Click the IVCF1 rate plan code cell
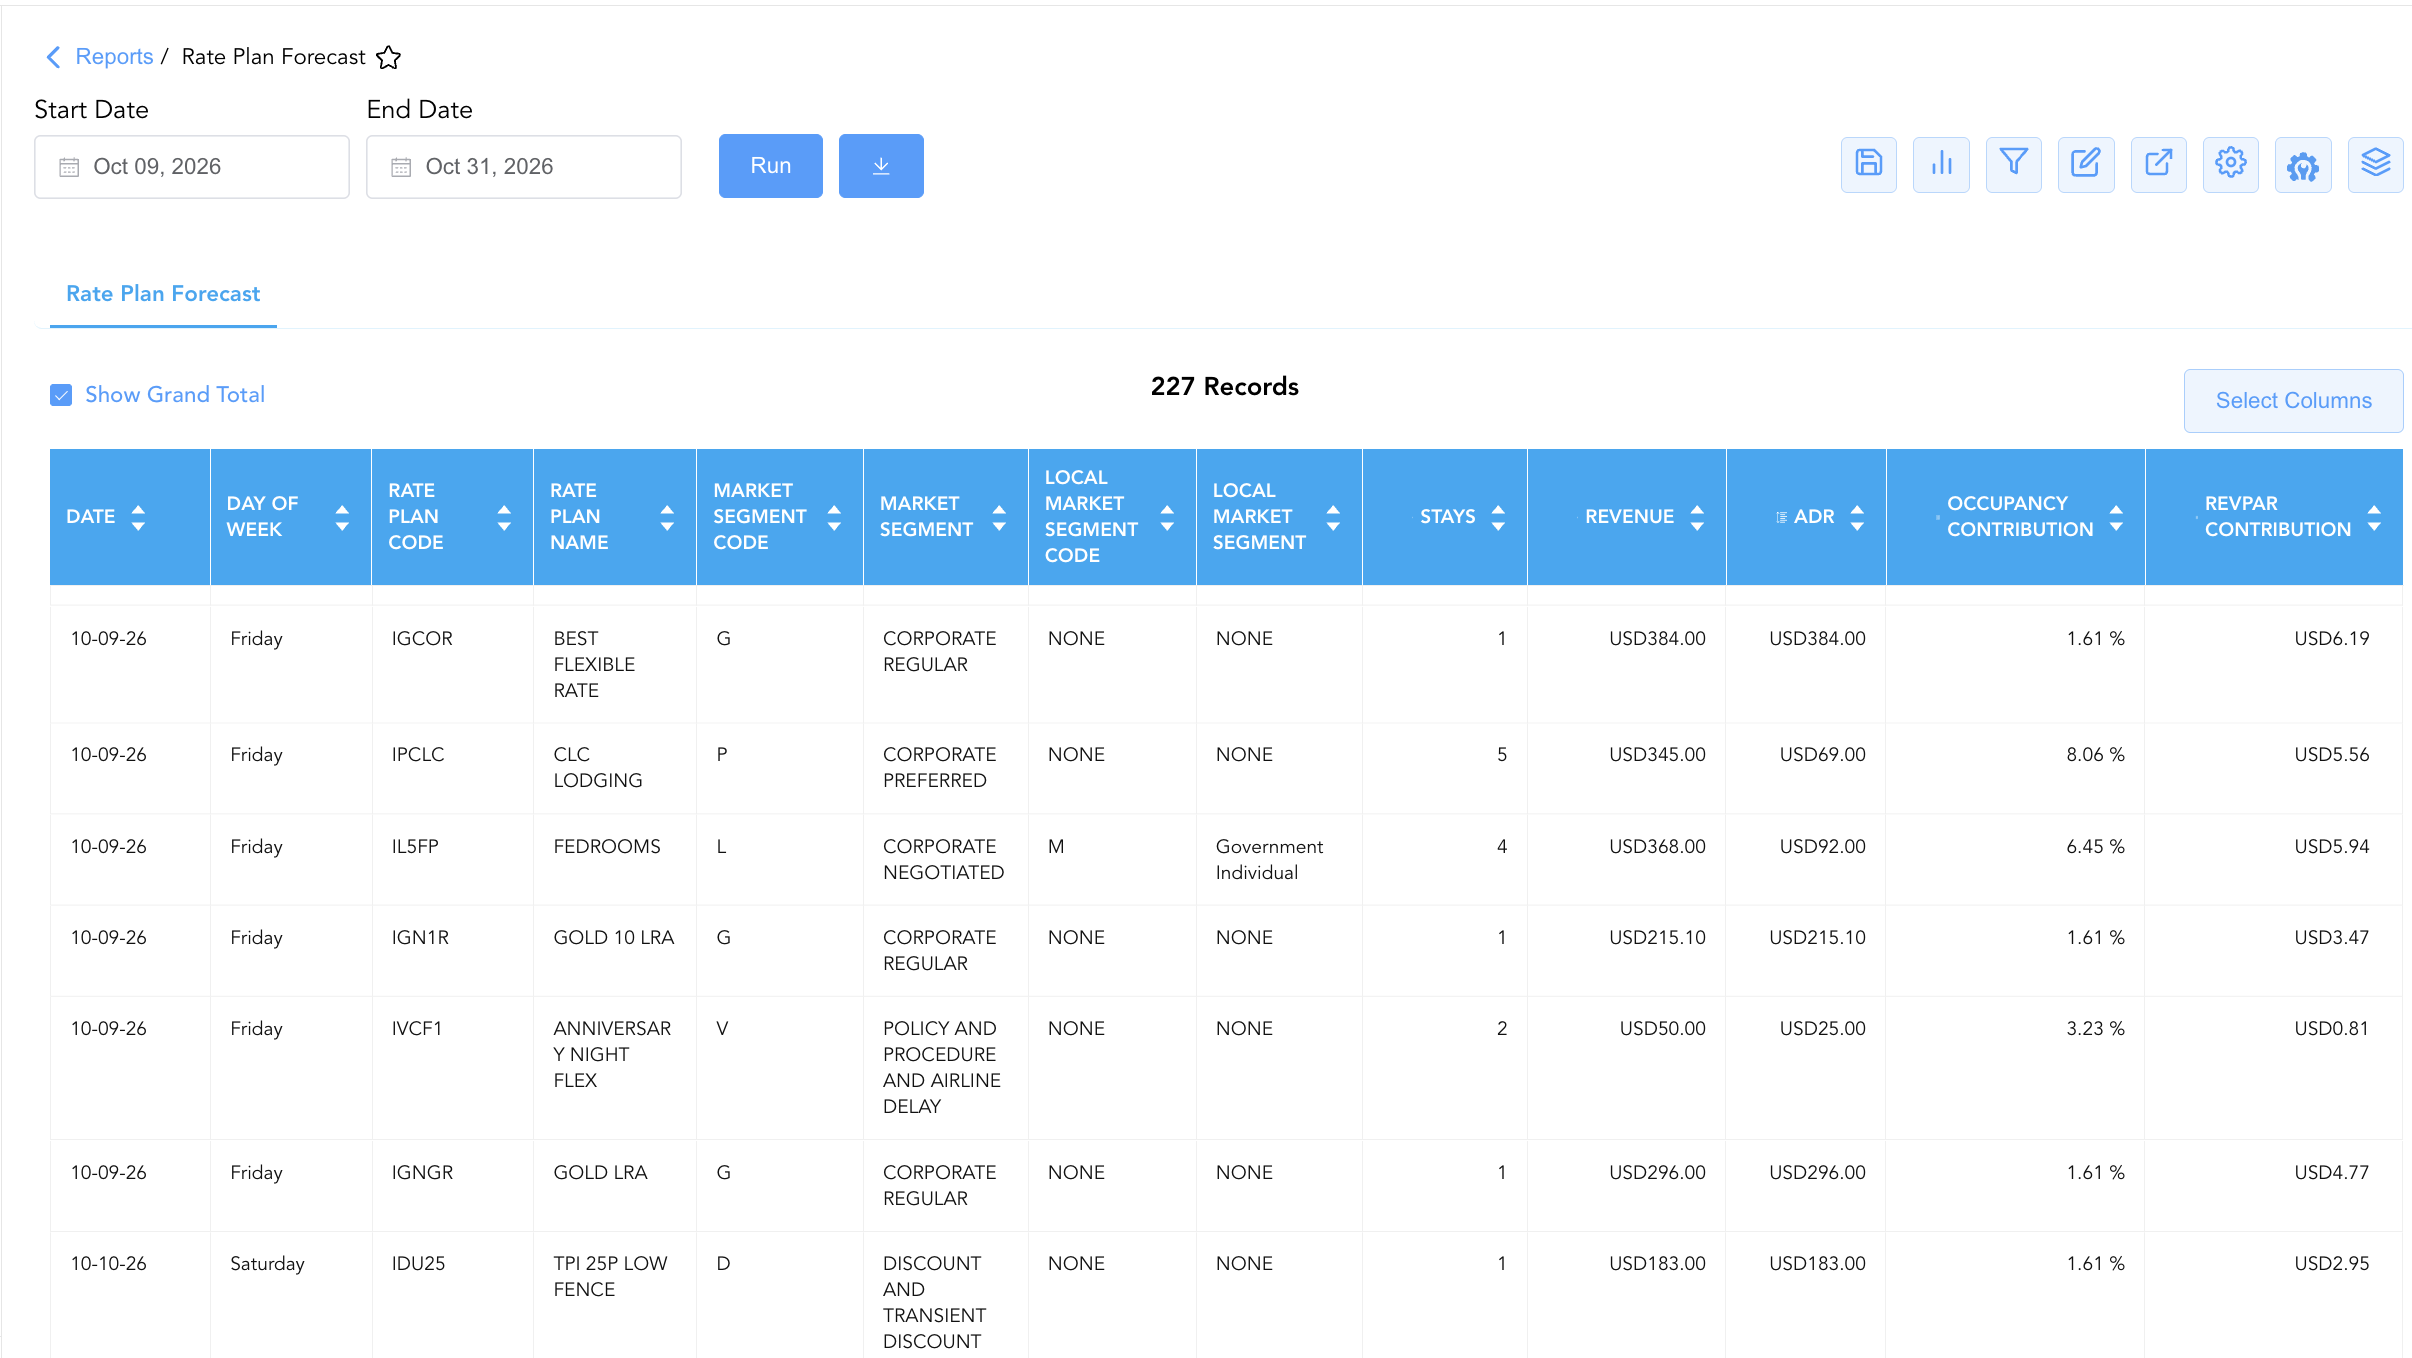Image resolution: width=2412 pixels, height=1358 pixels. [x=417, y=1029]
